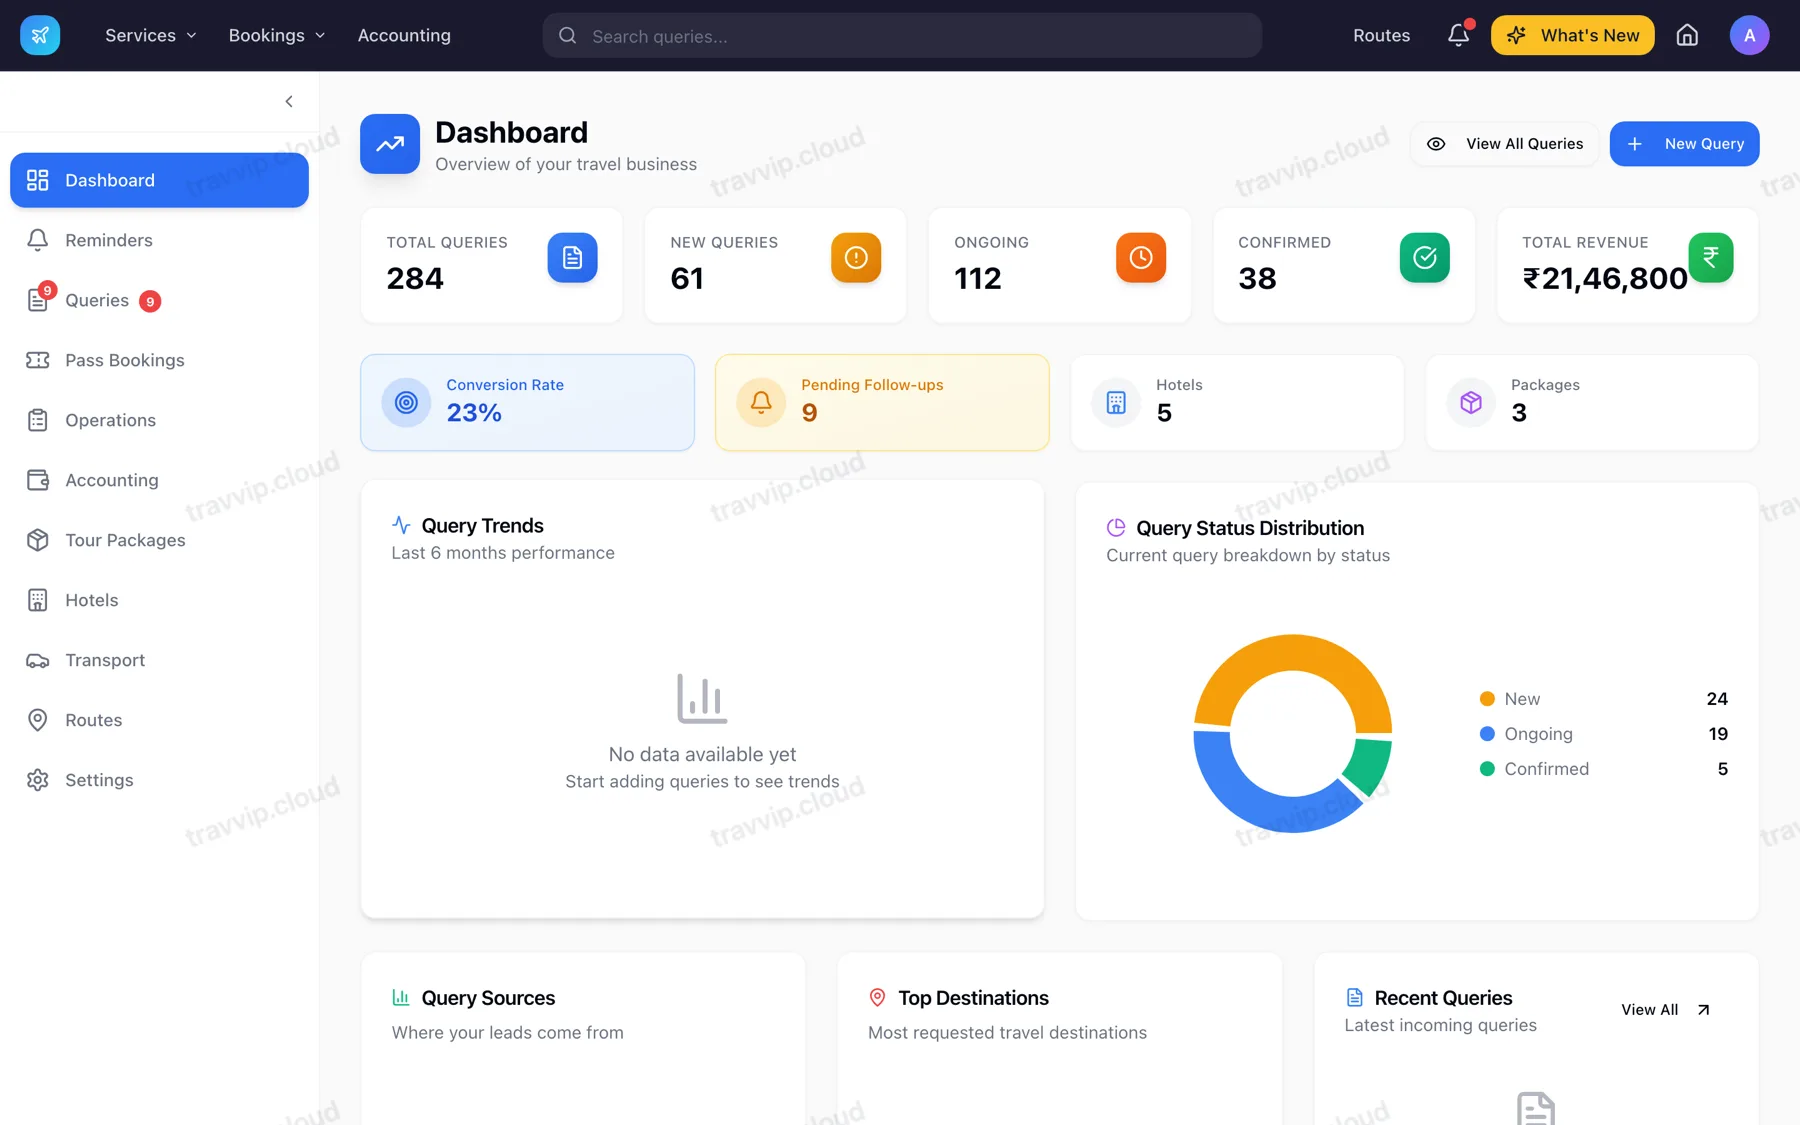Click the Query Sources bar chart icon
Viewport: 1800px width, 1125px height.
point(401,997)
